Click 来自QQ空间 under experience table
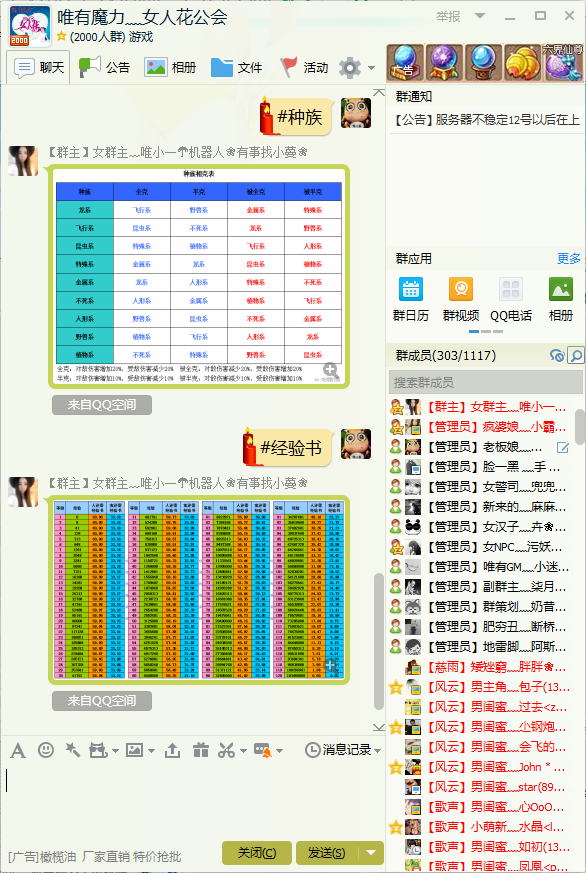Viewport: 586px width, 873px height. point(102,700)
